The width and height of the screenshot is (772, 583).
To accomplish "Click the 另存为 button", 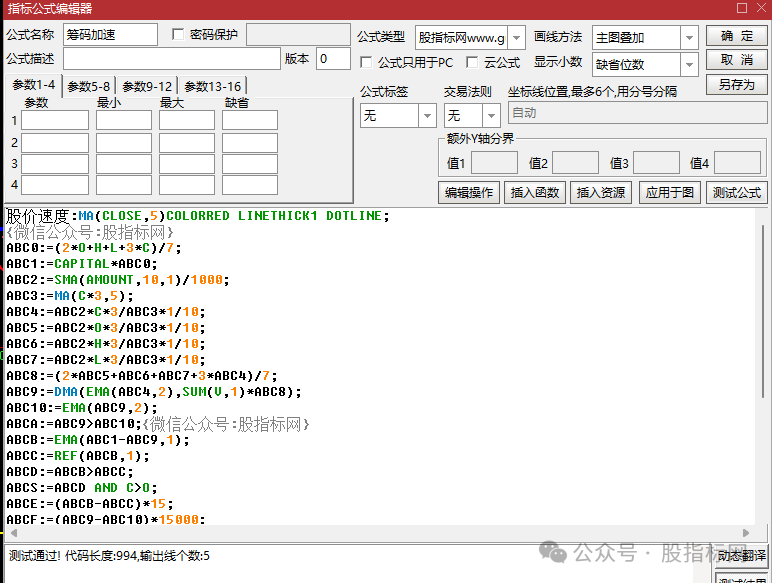I will coord(737,84).
